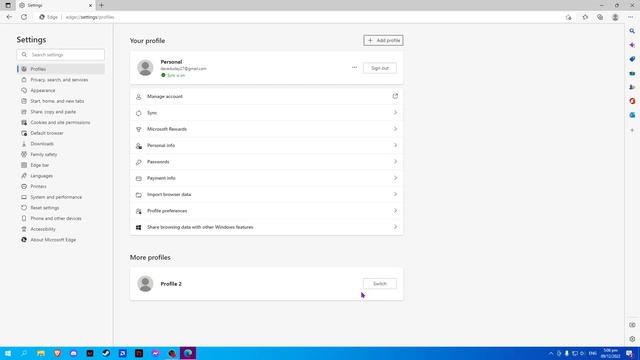640x360 pixels.
Task: Open sidebar settings gear at bottom
Action: 632,339
